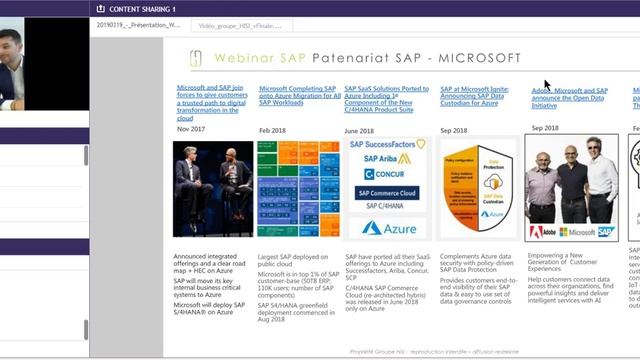Click the slide title 'Patenariat SAP - MICROSOFT'
The height and width of the screenshot is (360, 640).
click(416, 58)
